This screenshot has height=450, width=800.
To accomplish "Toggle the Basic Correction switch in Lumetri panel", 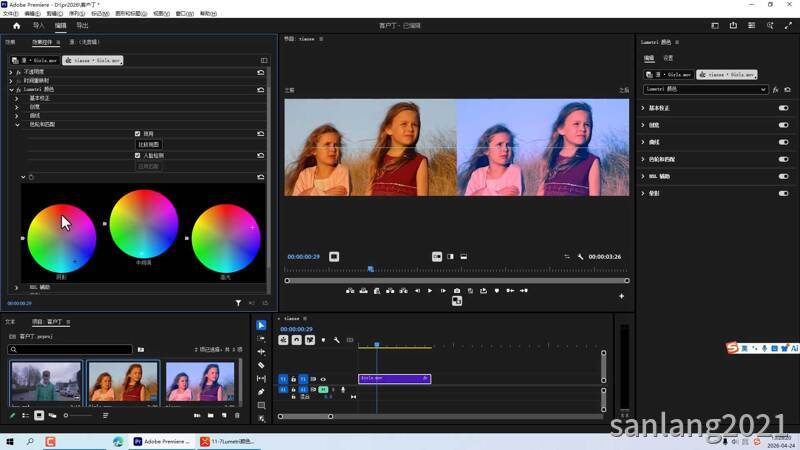I will [783, 108].
